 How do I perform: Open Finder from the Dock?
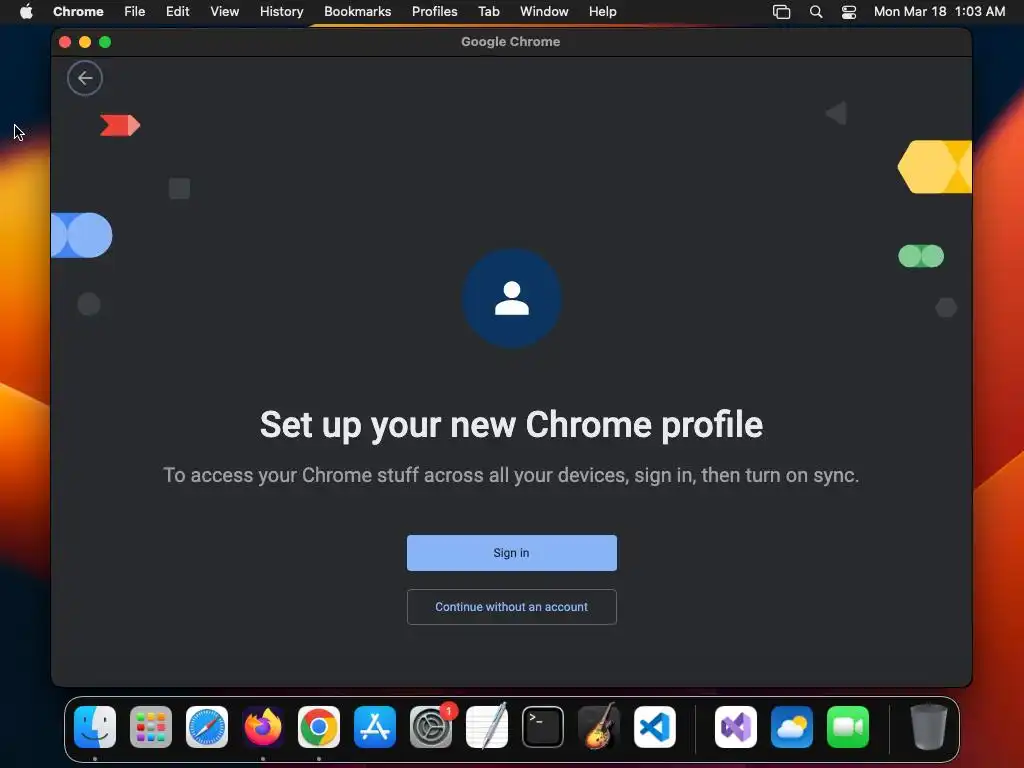(x=95, y=727)
